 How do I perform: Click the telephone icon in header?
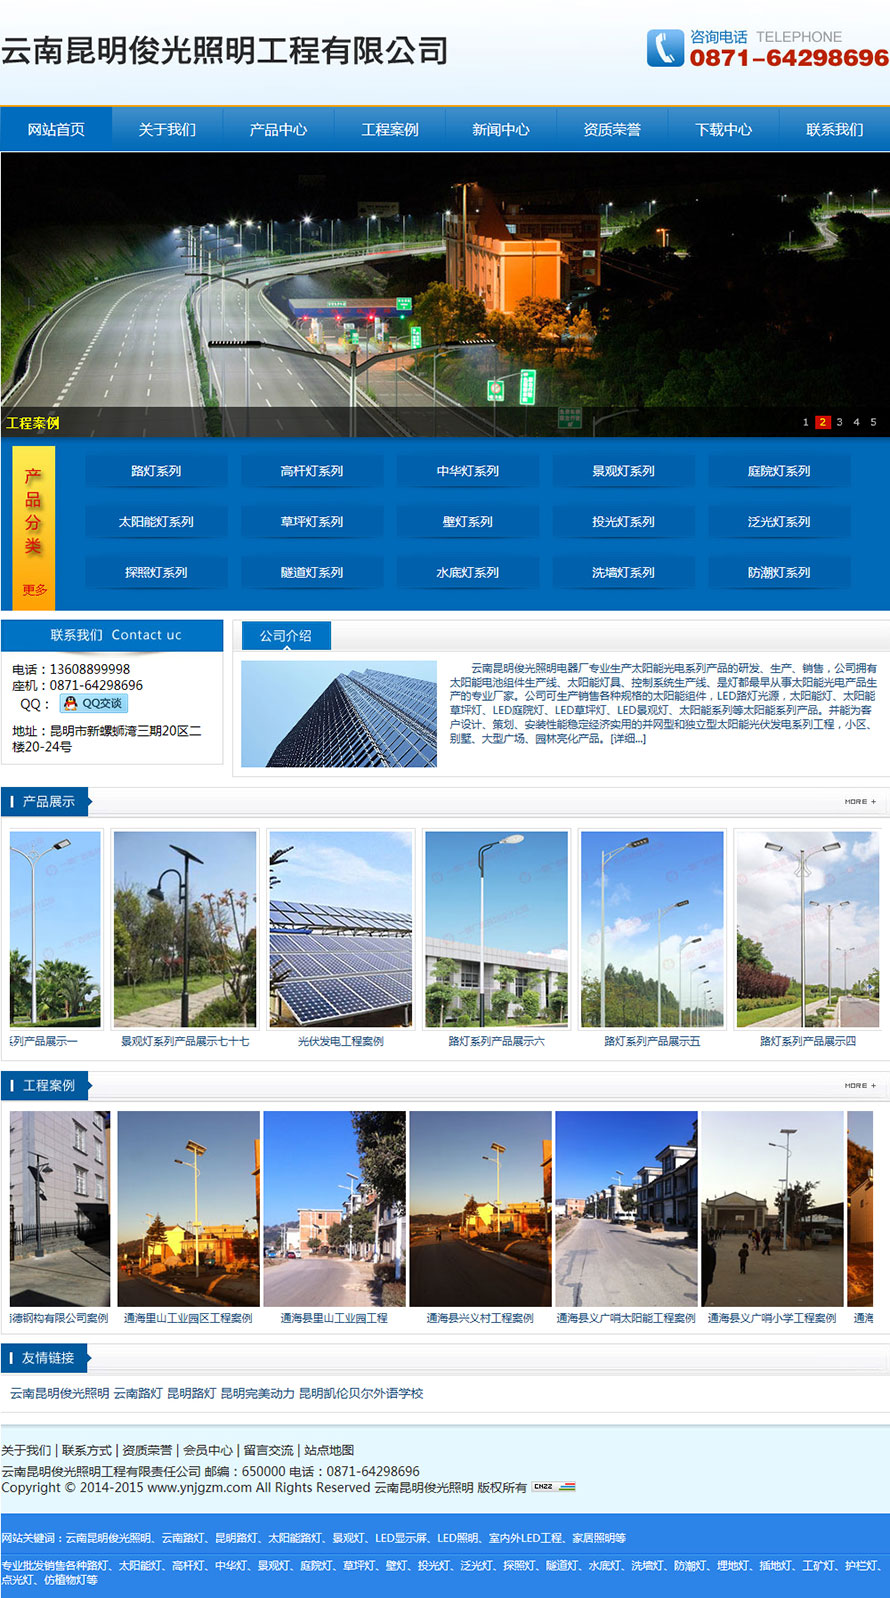tap(665, 48)
